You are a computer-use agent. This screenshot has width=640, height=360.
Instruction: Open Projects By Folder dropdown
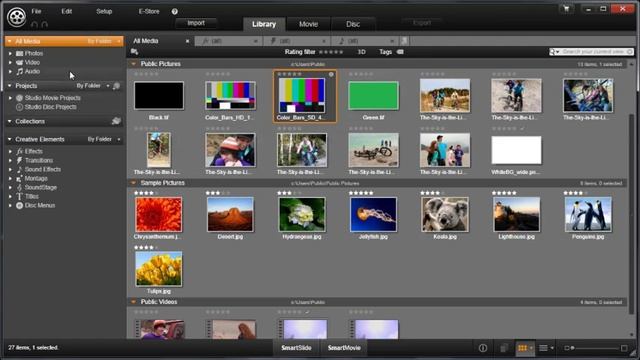click(93, 86)
